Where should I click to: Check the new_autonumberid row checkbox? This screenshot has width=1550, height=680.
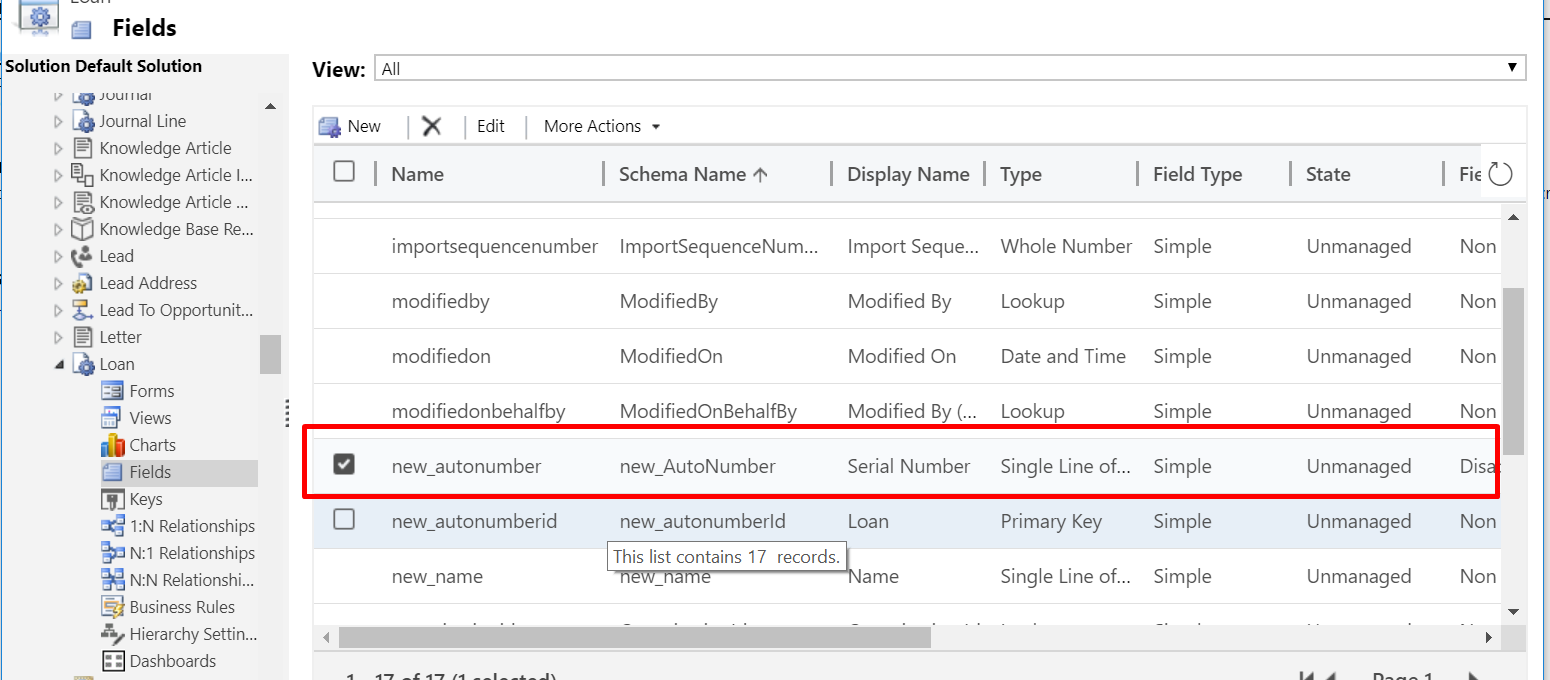tap(344, 519)
